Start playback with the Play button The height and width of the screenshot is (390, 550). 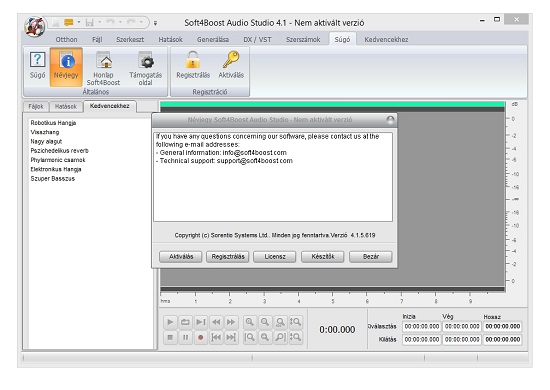[x=170, y=322]
